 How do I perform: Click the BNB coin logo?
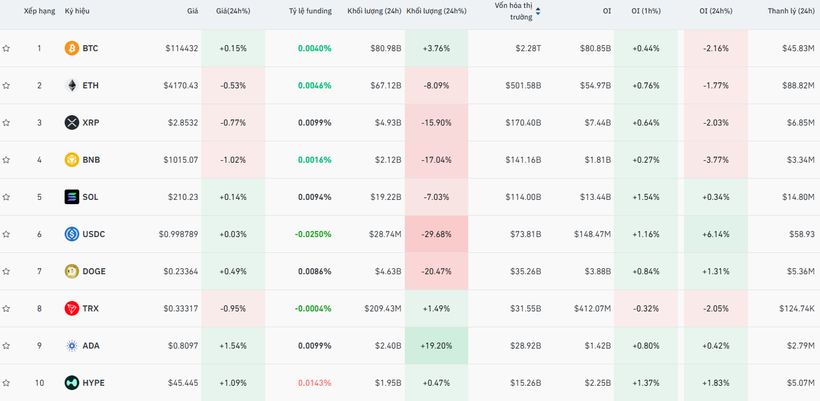click(x=71, y=160)
